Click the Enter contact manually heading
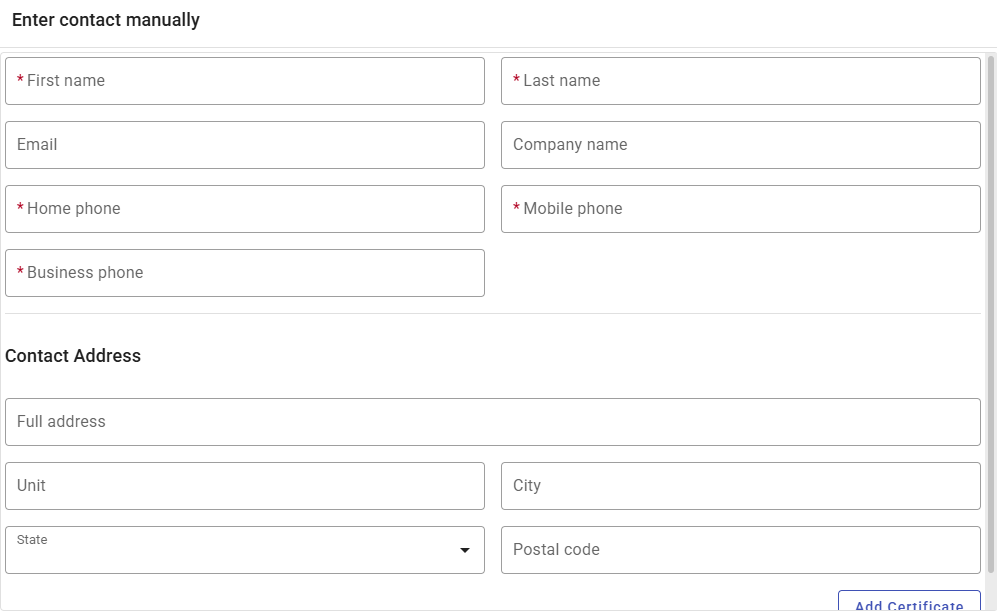Viewport: 997px width, 613px height. (x=105, y=20)
